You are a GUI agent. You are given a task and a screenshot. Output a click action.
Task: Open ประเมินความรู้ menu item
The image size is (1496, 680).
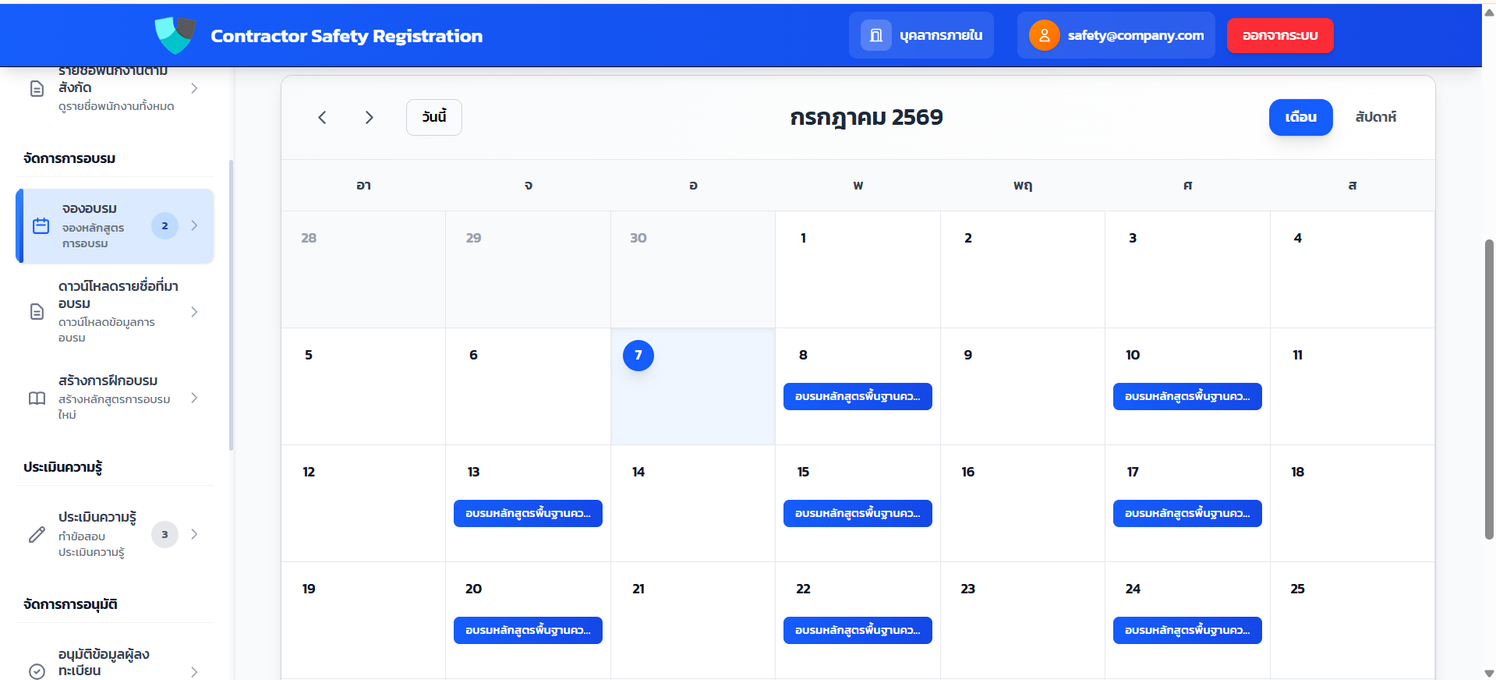pos(115,535)
